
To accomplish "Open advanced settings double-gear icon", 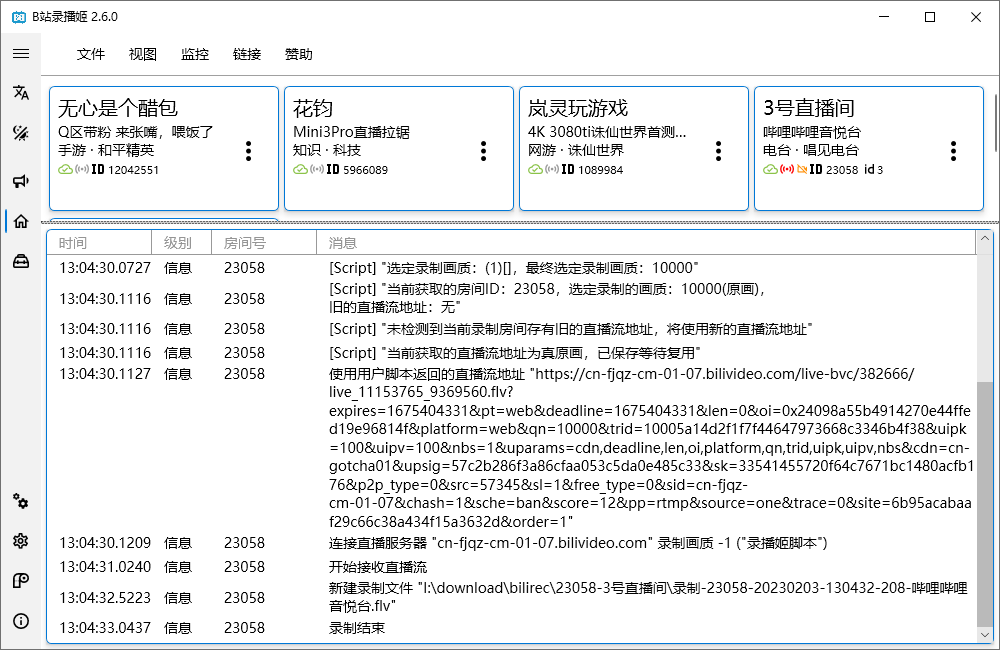I will click(x=21, y=501).
